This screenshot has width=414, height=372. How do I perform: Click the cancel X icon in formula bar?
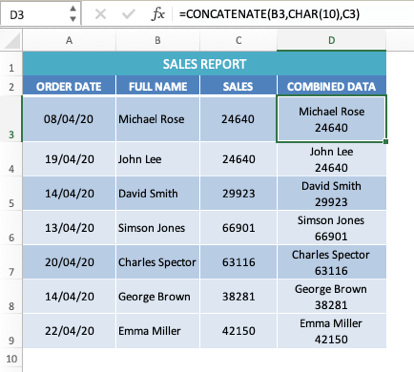coord(100,14)
